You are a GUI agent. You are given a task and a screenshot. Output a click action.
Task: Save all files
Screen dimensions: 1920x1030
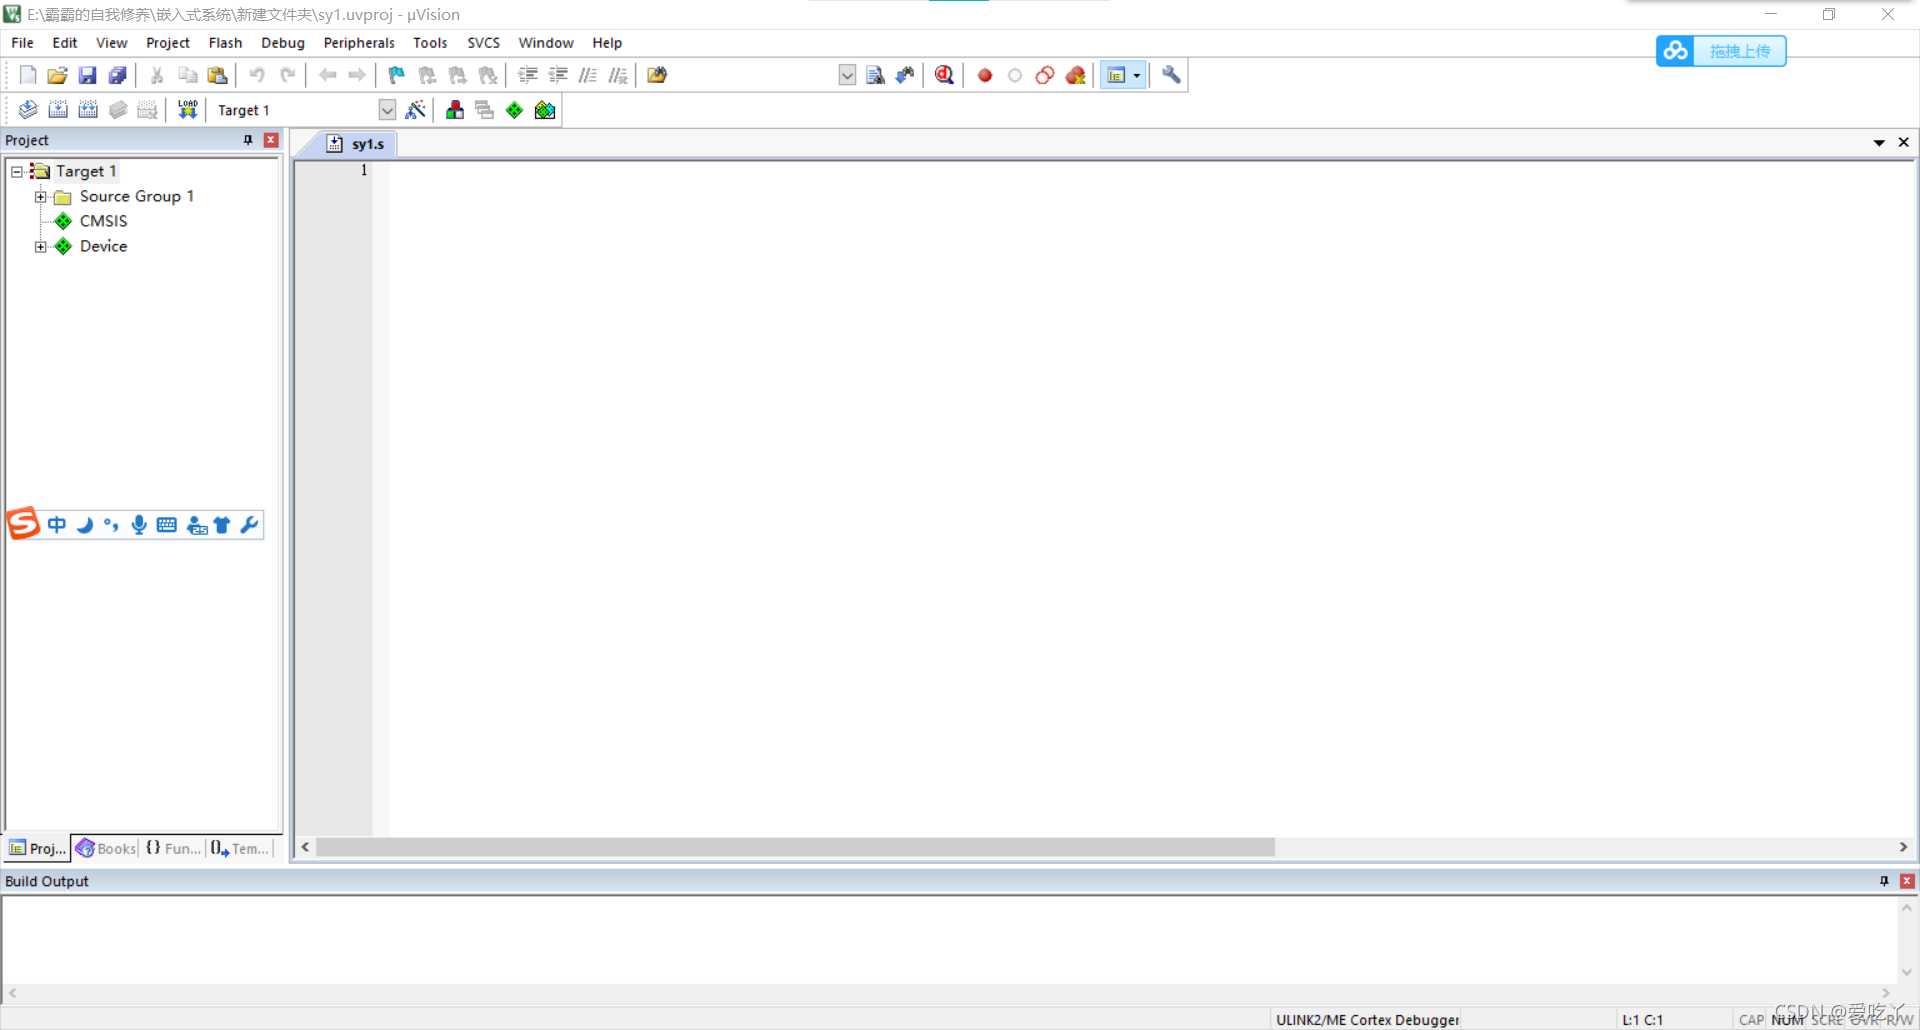118,75
